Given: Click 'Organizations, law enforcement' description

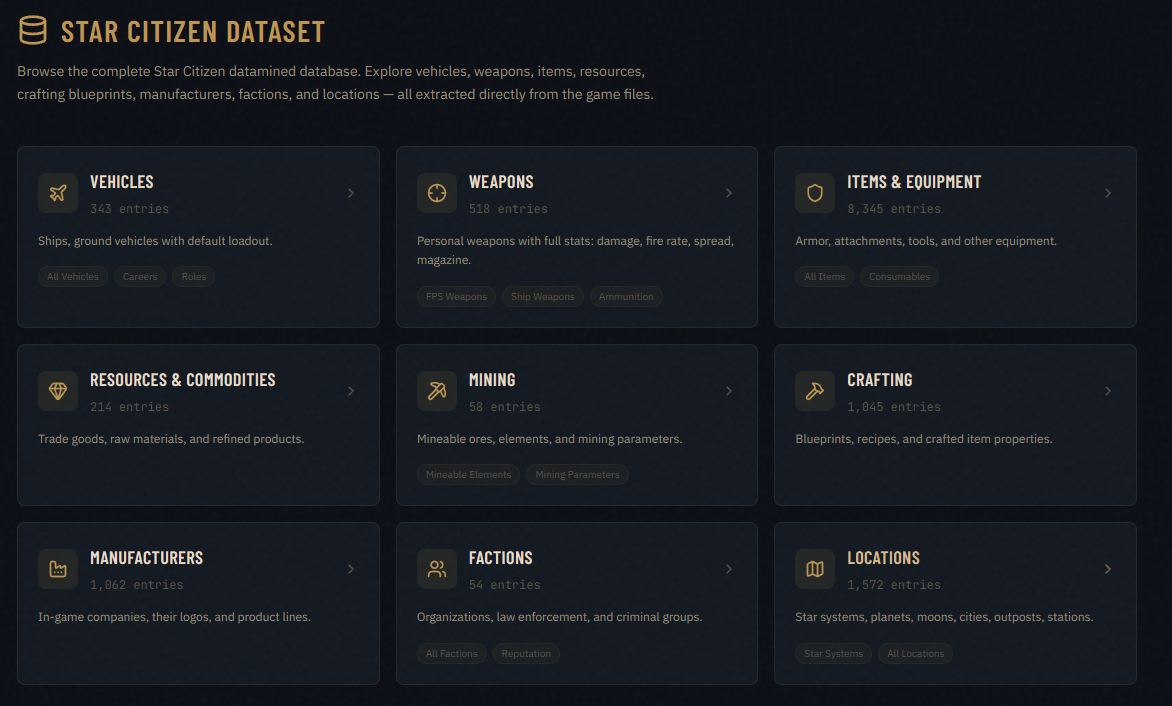Looking at the screenshot, I should (x=559, y=617).
